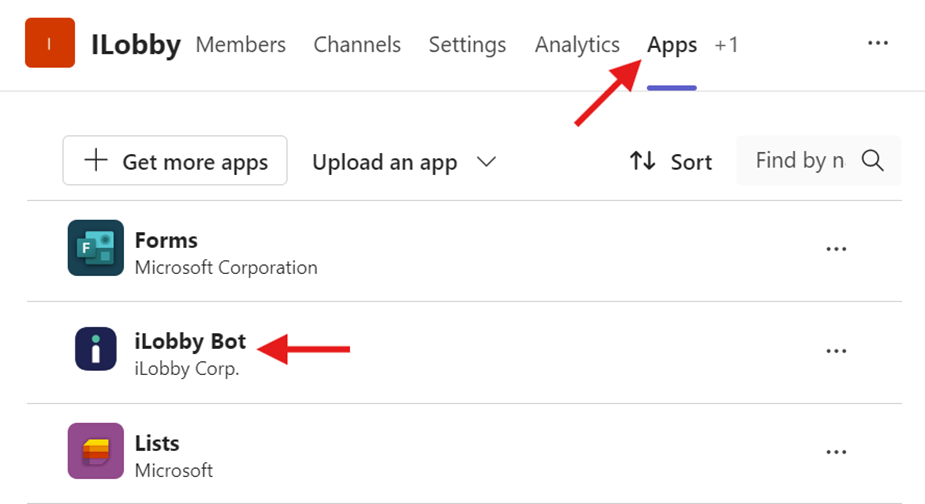Click the Microsoft publisher under Lists

[174, 470]
